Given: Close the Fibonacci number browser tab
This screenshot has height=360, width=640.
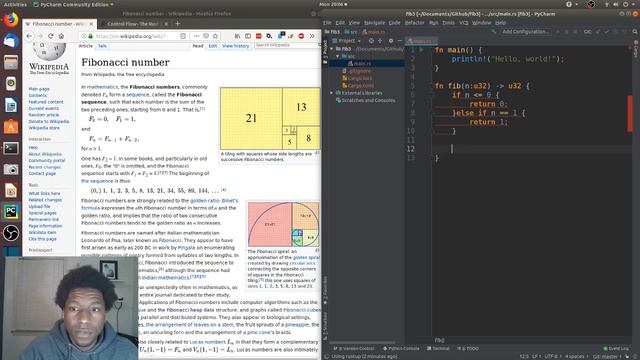Looking at the screenshot, I should point(91,24).
